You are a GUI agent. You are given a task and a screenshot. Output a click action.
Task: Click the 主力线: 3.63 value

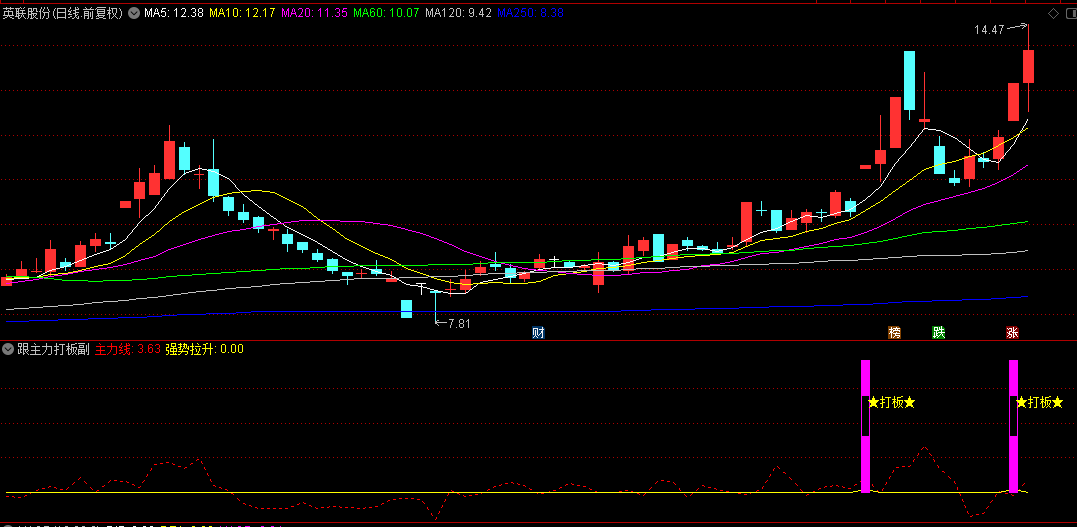pos(128,349)
